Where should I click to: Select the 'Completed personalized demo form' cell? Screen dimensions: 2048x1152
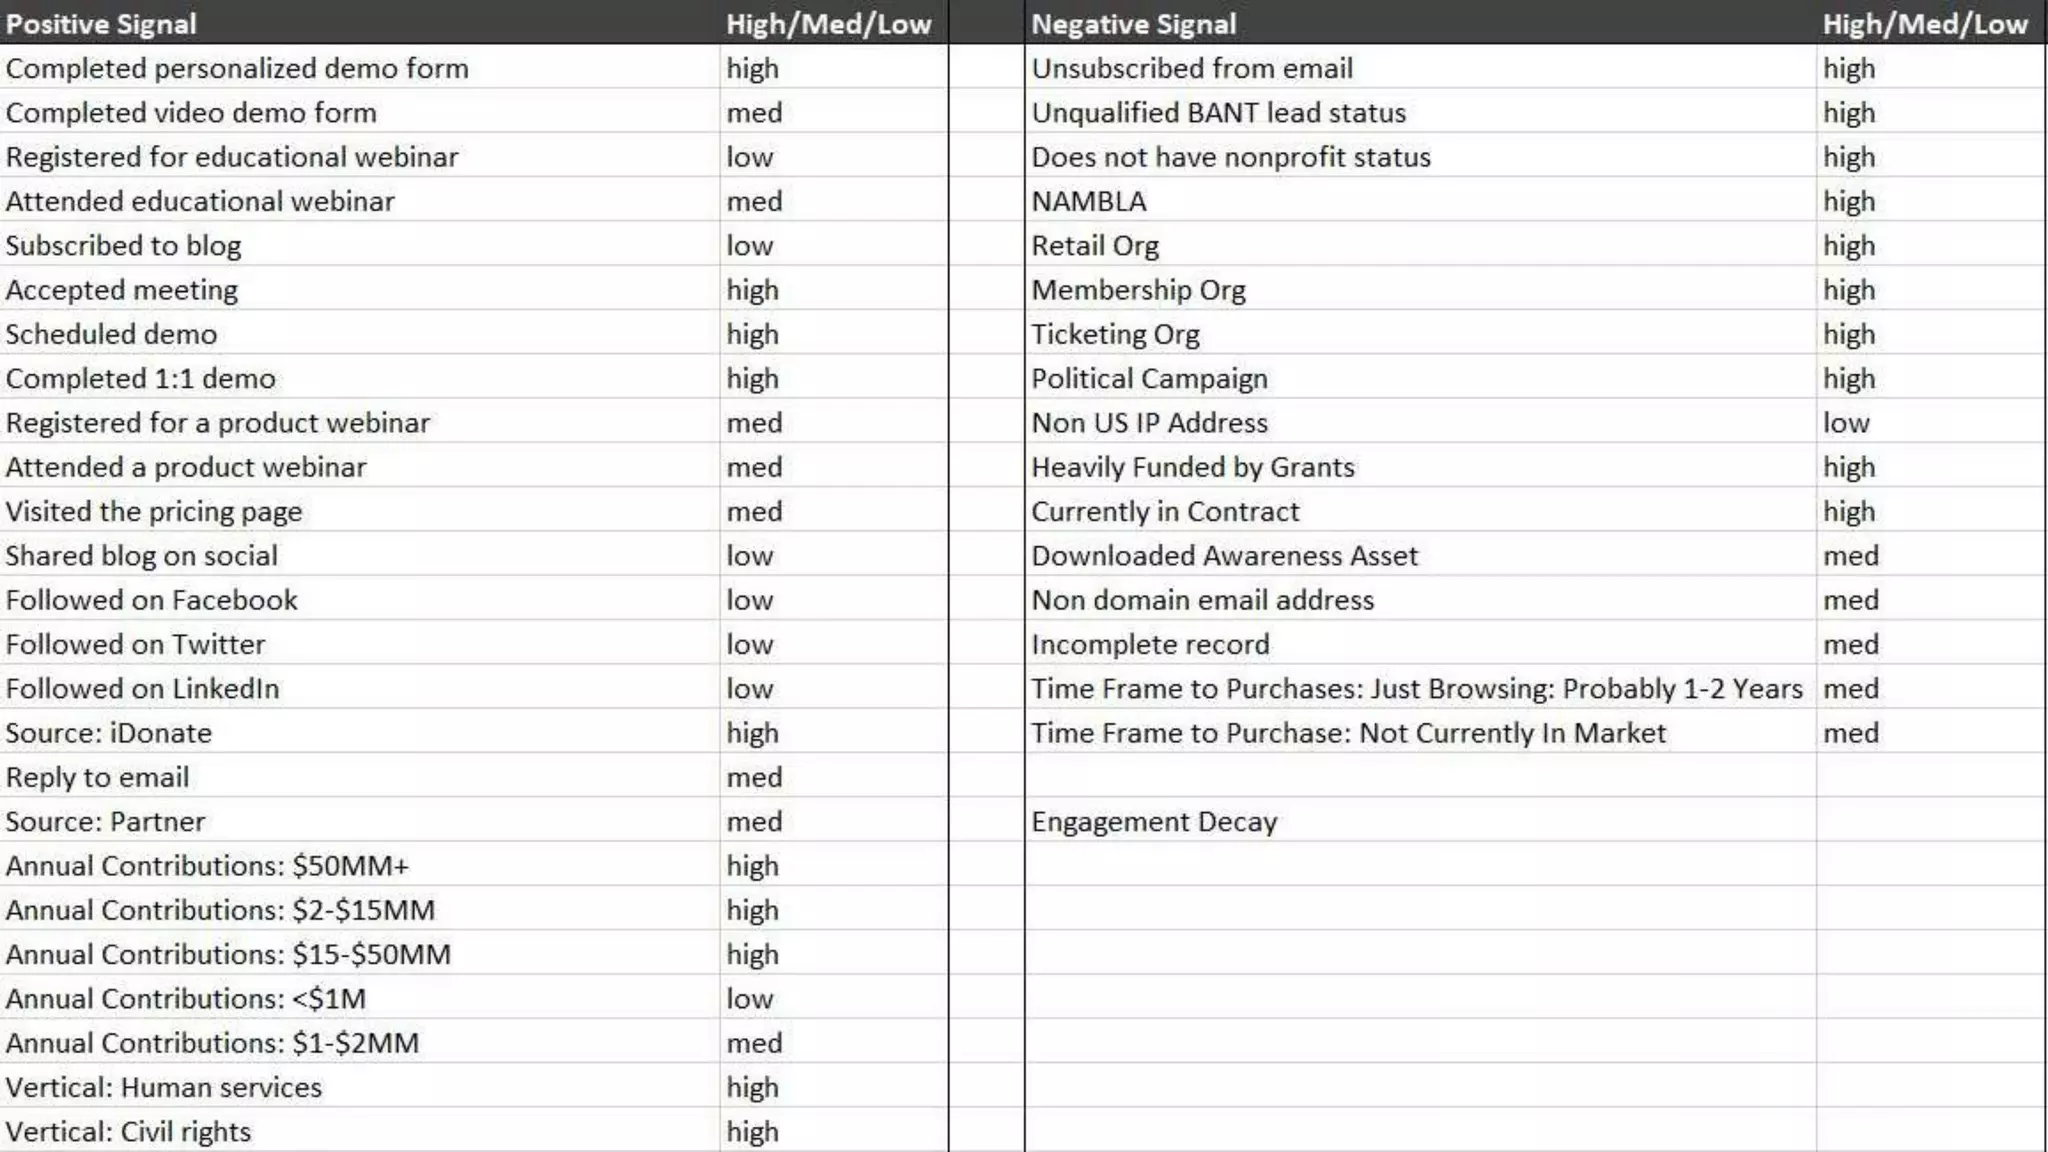point(237,68)
